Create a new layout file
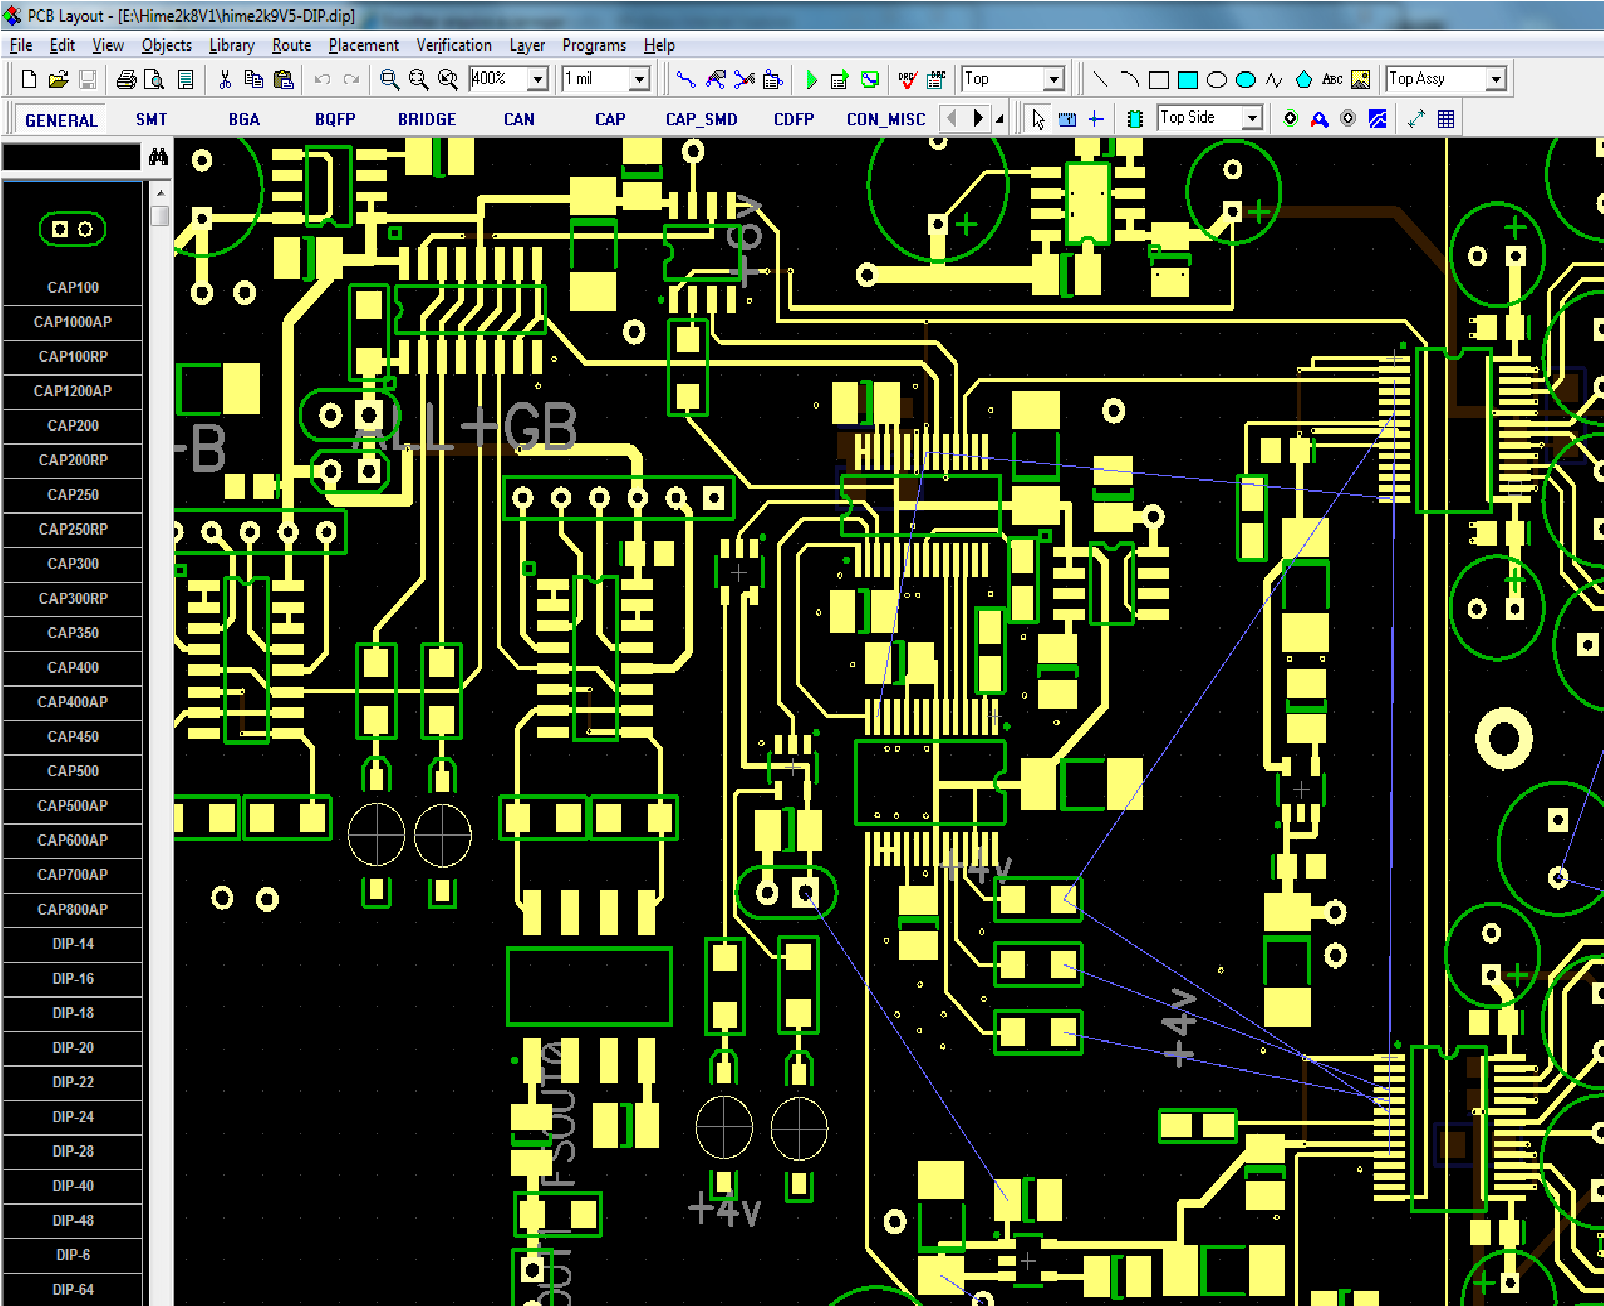Viewport: 1604px width, 1306px height. coord(29,79)
